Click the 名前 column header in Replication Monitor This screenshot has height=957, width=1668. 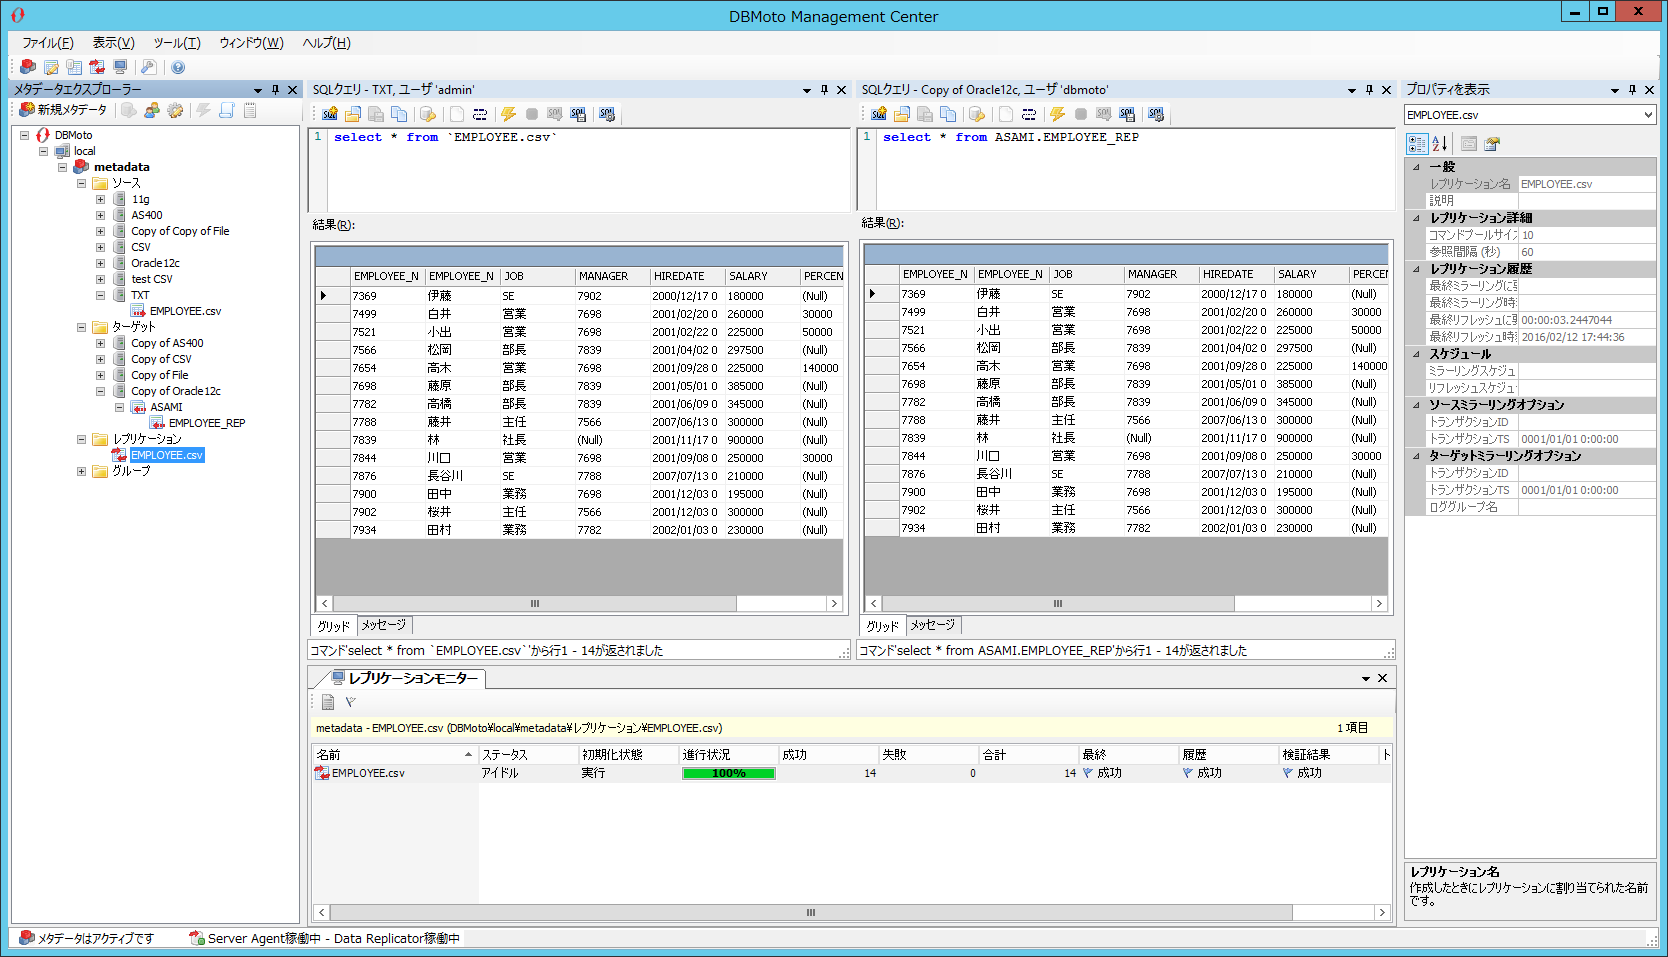pos(394,755)
